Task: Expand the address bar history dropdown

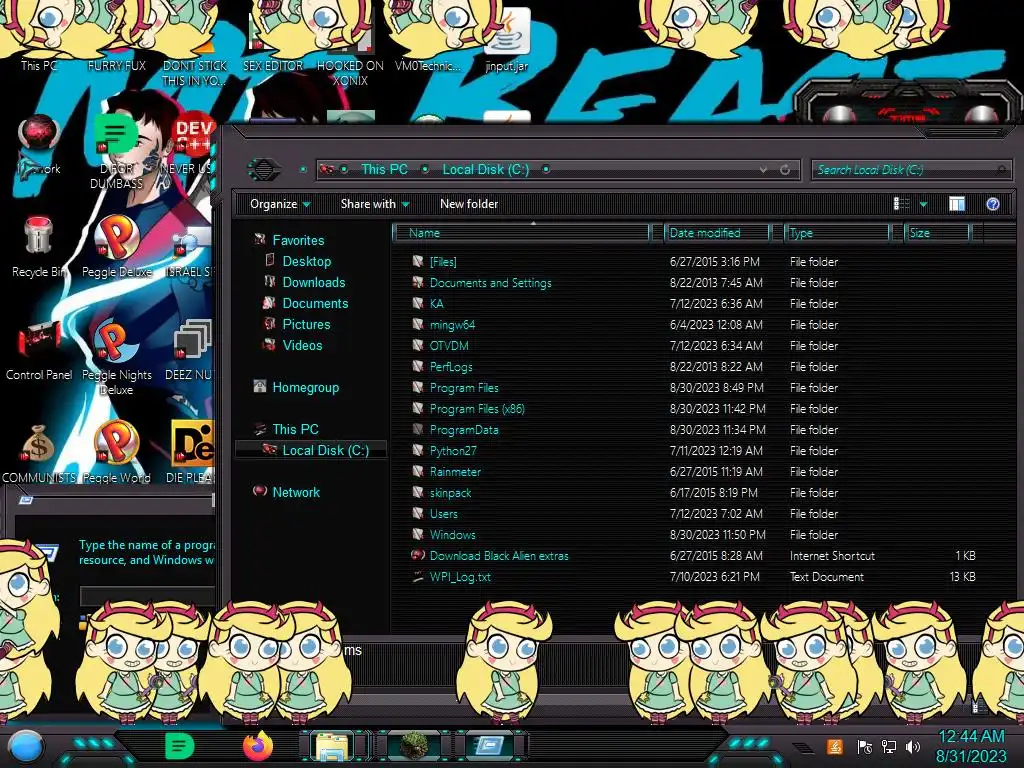Action: [763, 170]
